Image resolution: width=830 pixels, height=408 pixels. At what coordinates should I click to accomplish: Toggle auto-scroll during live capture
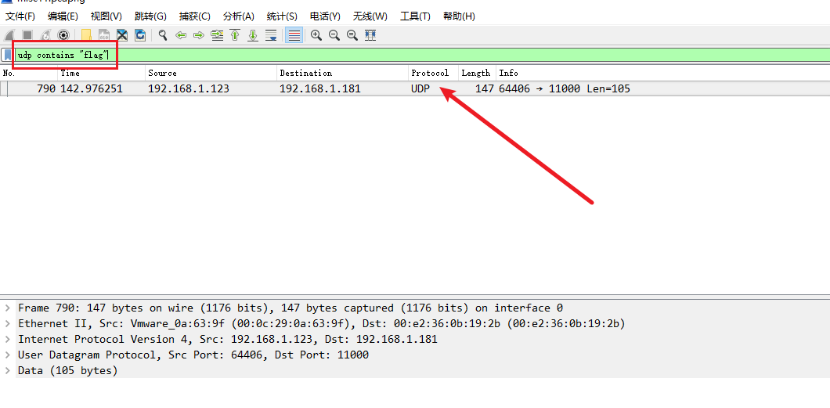coord(272,35)
